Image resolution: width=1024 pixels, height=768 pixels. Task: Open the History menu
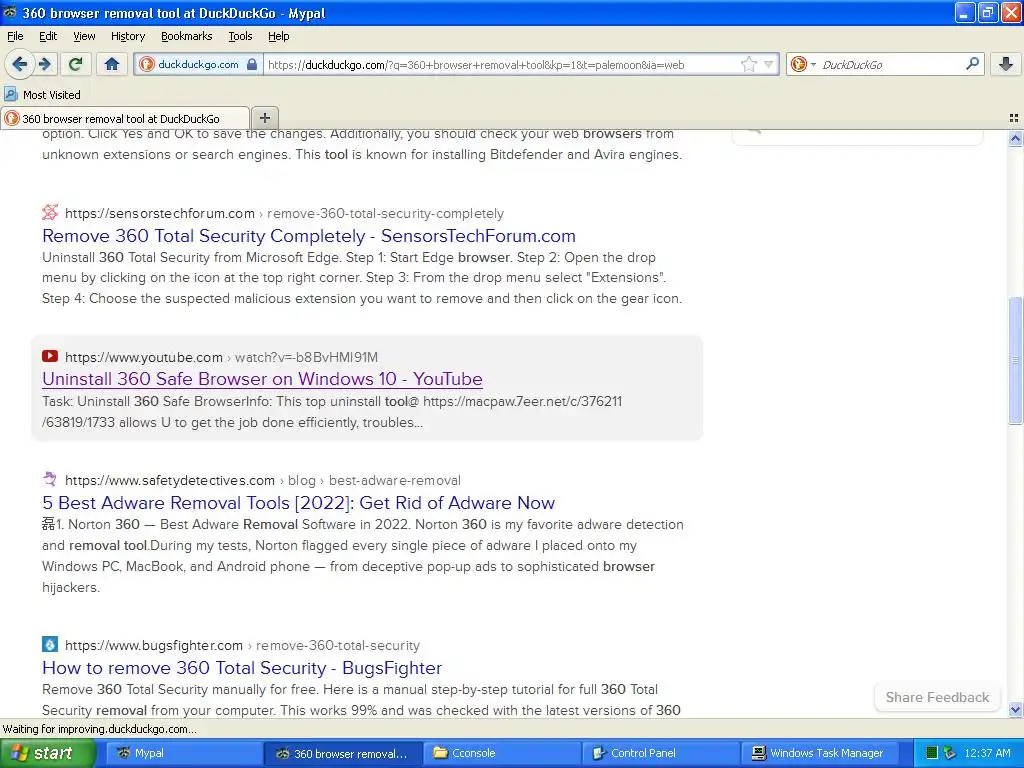127,36
